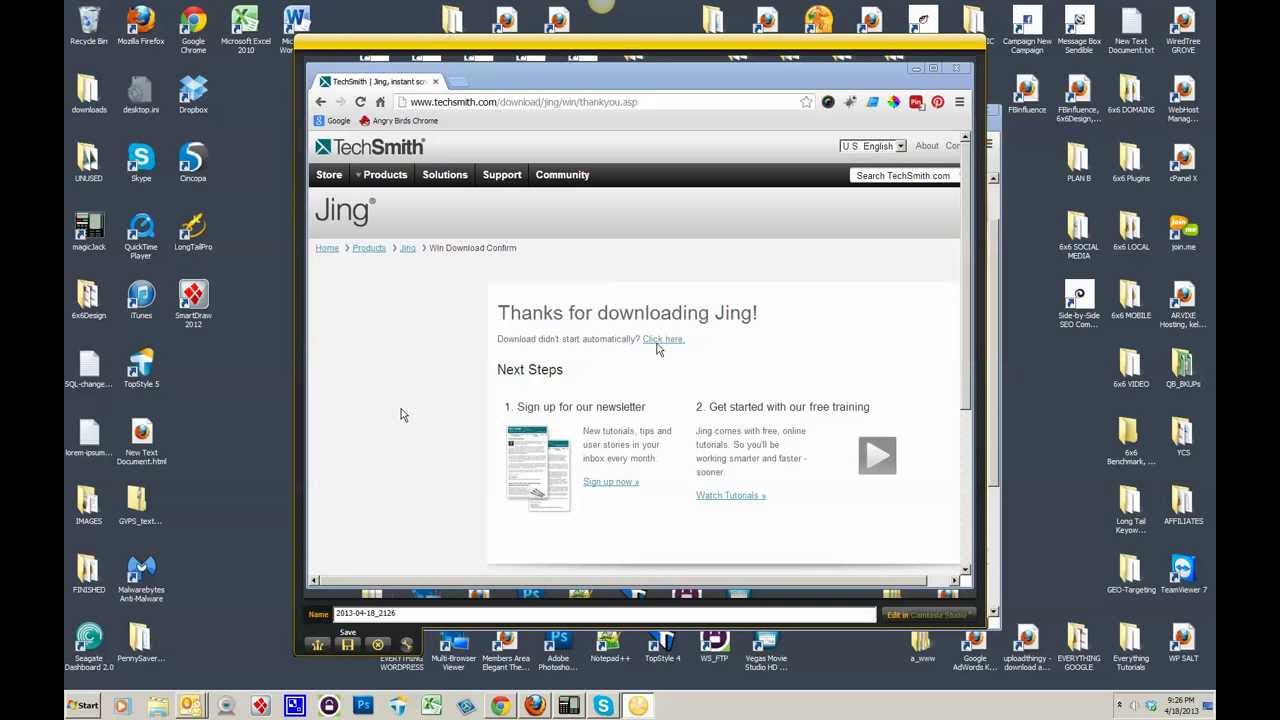Image resolution: width=1280 pixels, height=720 pixels.
Task: Switch to Firefox in the taskbar
Action: pyautogui.click(x=535, y=706)
